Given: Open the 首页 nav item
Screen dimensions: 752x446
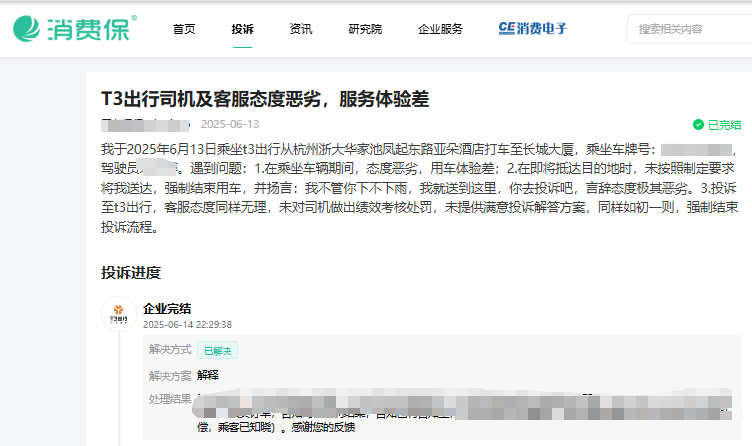Looking at the screenshot, I should (184, 29).
